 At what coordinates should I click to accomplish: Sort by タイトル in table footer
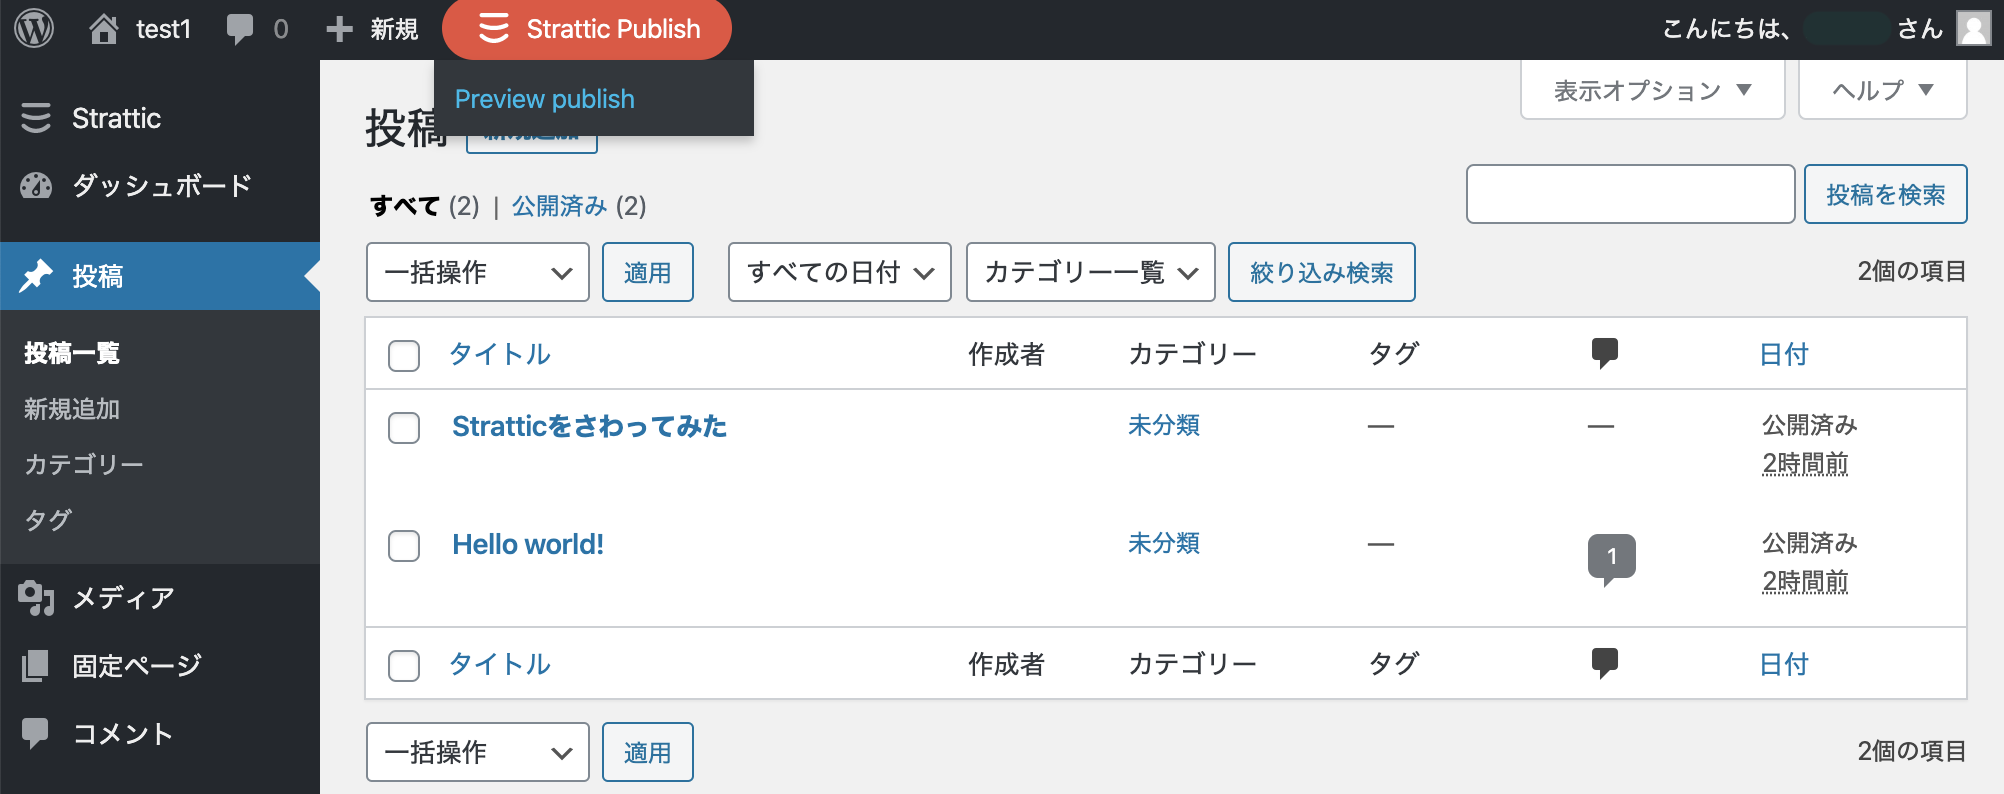coord(500,664)
